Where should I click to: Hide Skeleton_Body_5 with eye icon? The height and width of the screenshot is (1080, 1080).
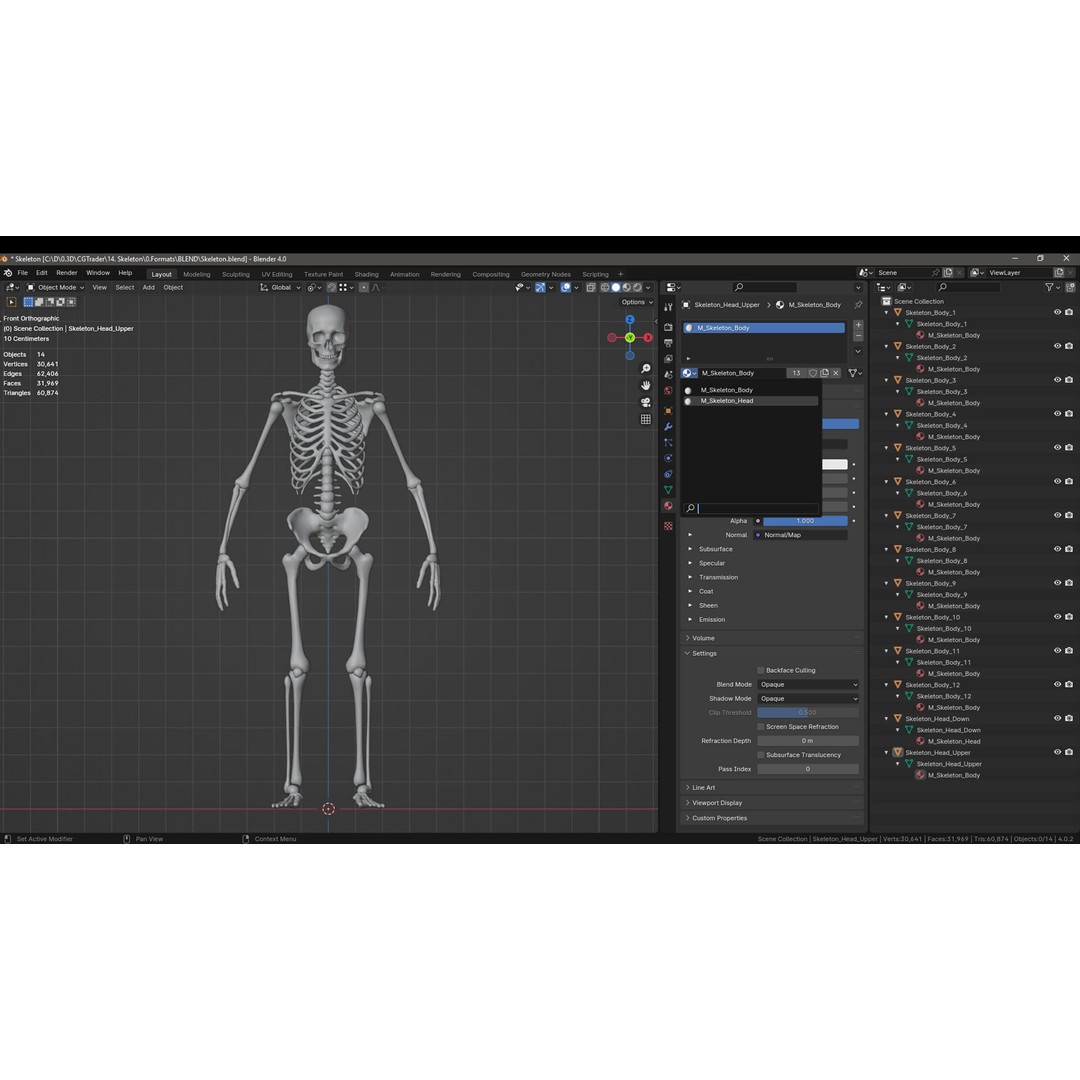(x=1057, y=448)
